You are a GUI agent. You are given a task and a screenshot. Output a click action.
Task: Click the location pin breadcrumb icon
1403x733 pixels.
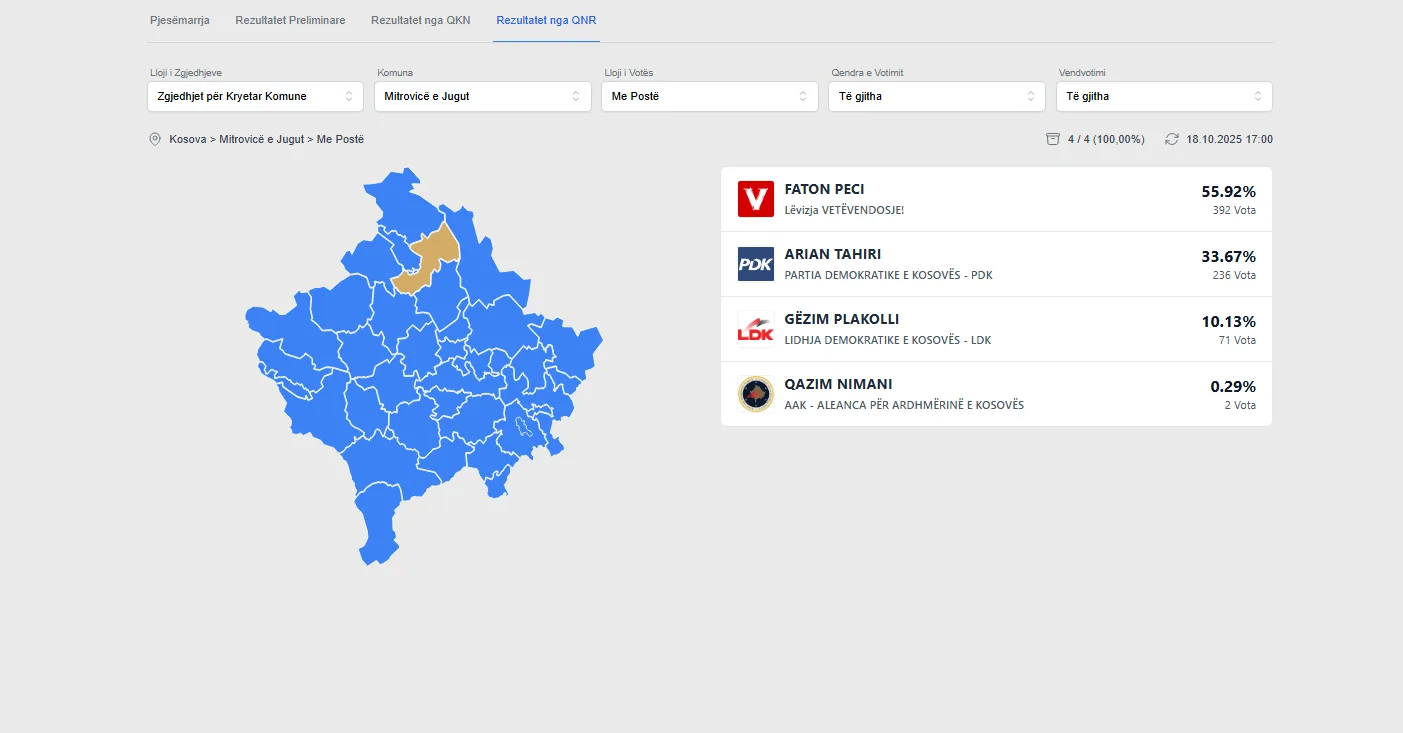[x=155, y=139]
